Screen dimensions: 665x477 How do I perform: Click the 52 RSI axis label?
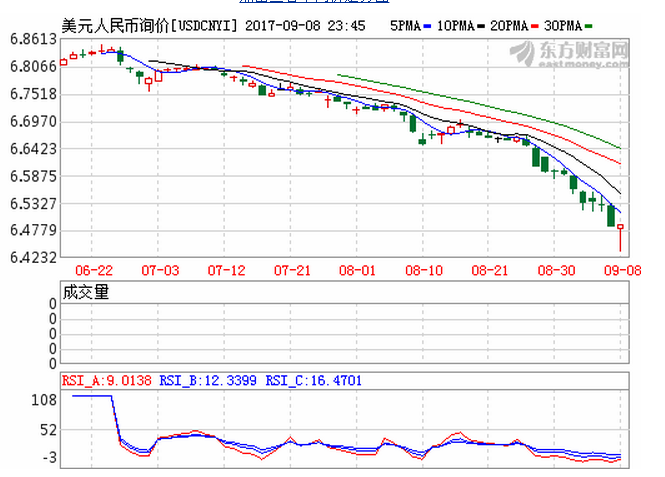pyautogui.click(x=48, y=431)
